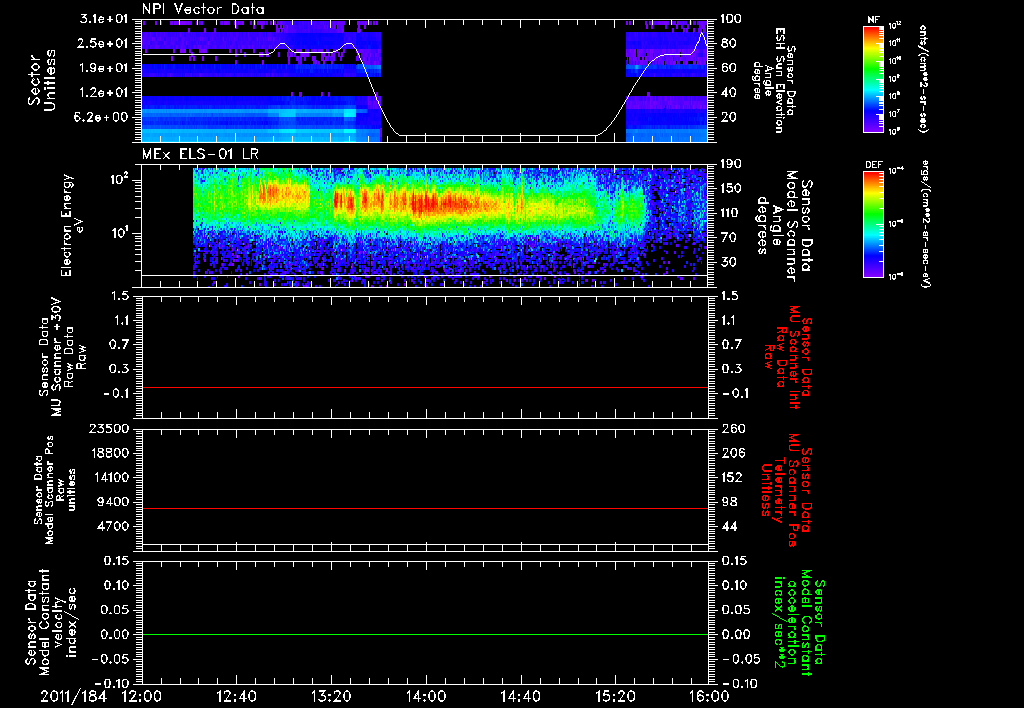Viewport: 1024px width, 708px height.
Task: Click the 'ergs/(cm**2-sr-sec-eV)' color bar unit label
Action: pos(925,224)
